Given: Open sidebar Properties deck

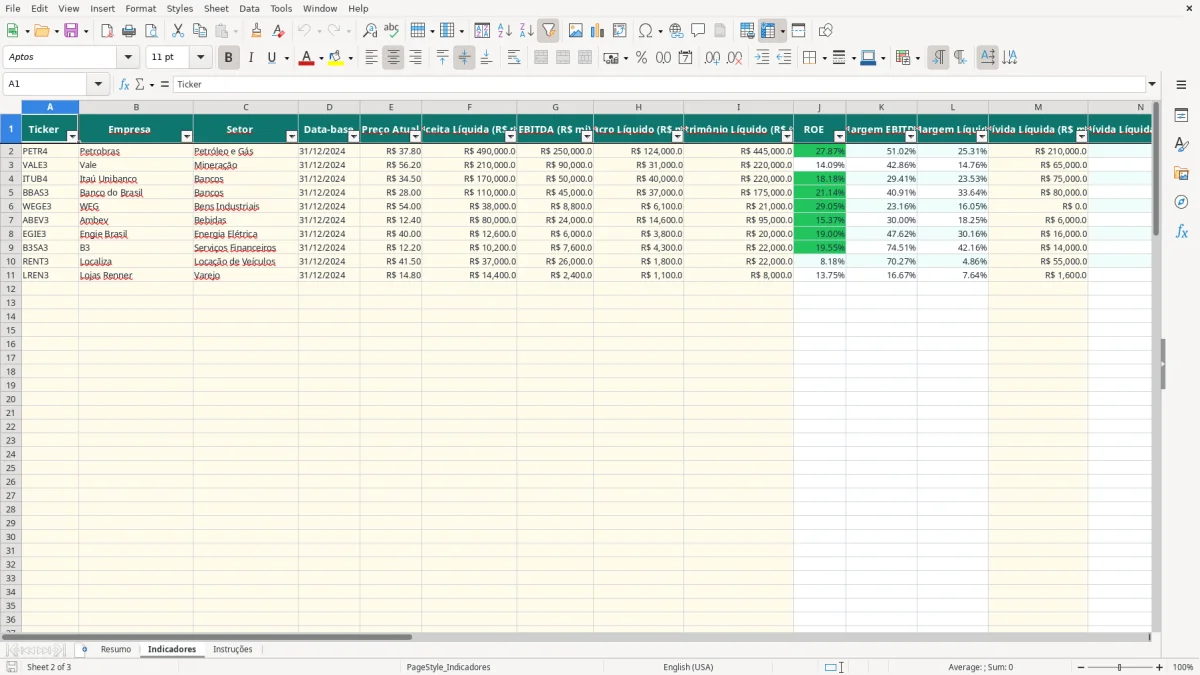Looking at the screenshot, I should (1181, 115).
